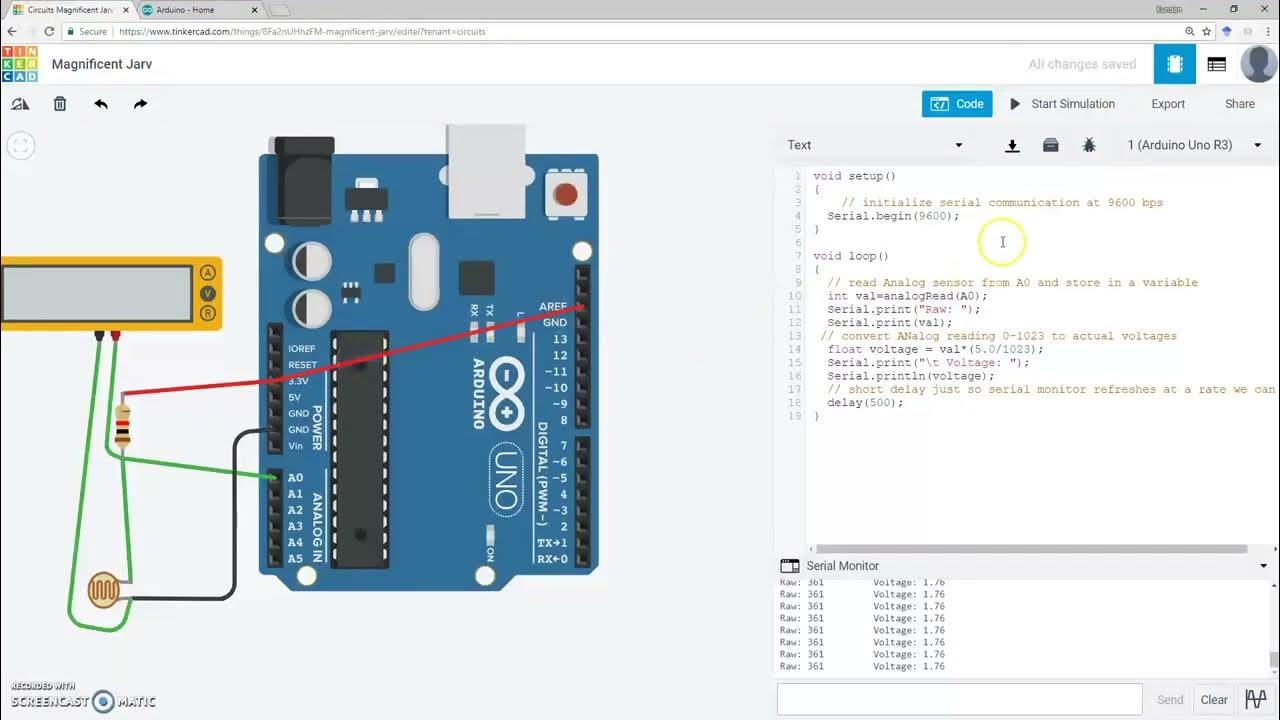Click the zoom to fit icon
Image resolution: width=1280 pixels, height=720 pixels.
[20, 146]
